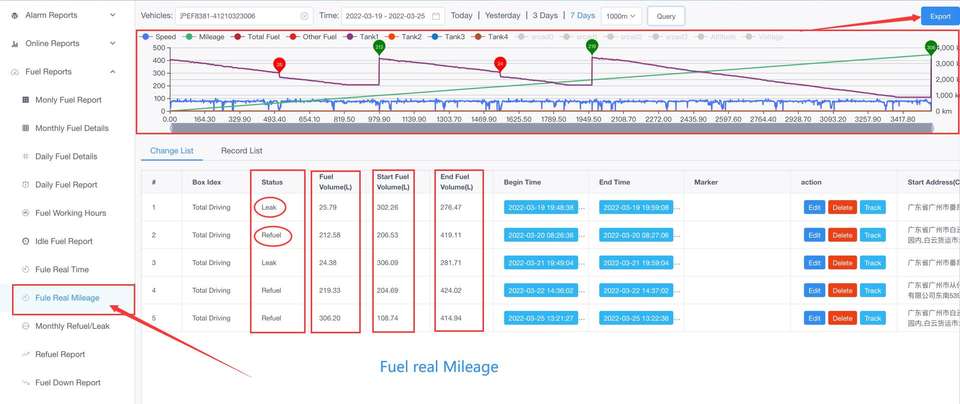Open the 1000m distance dropdown
Screen dimensions: 960x404
[622, 16]
